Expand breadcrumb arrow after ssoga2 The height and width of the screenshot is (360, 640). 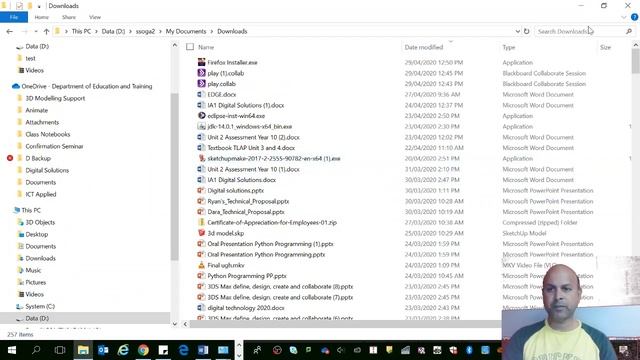(160, 31)
